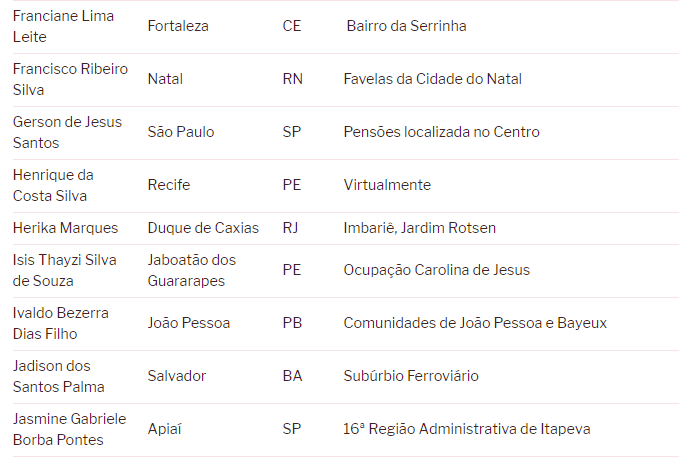Click the Jaboatão dos Guararapes cell

click(x=192, y=270)
